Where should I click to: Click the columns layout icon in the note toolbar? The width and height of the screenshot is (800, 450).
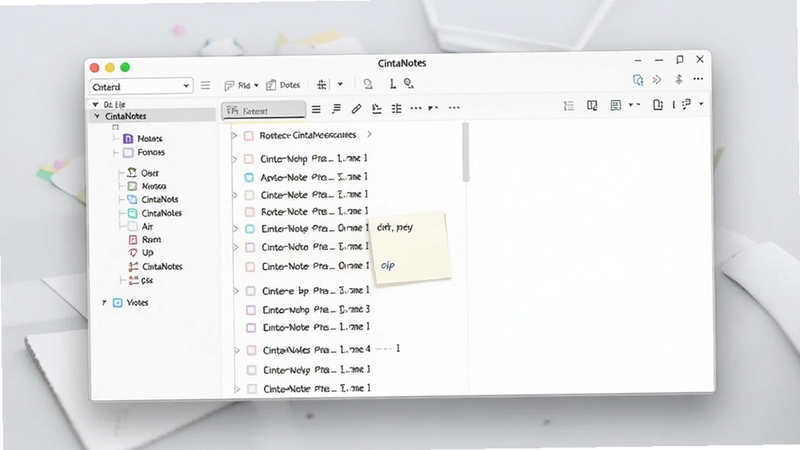396,108
